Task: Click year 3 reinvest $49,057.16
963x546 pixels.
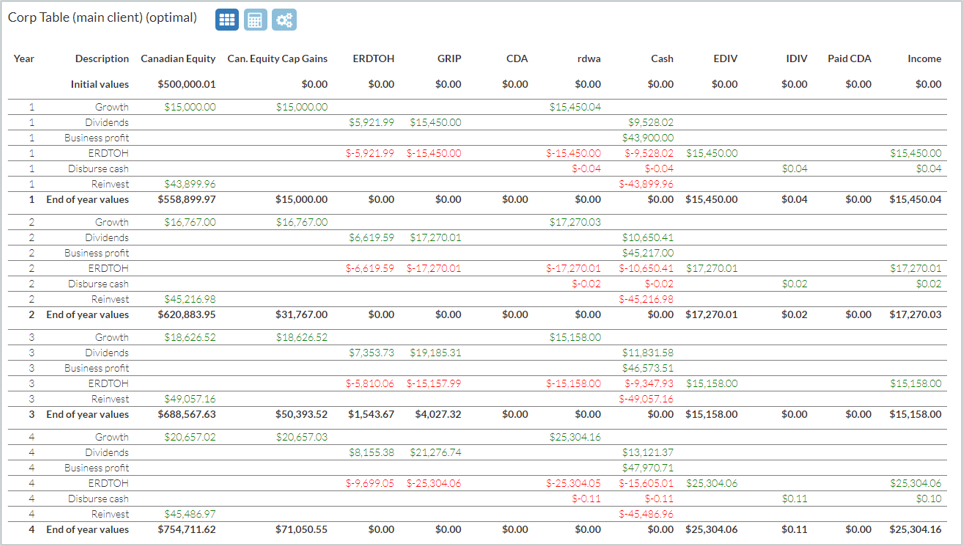Action: 190,399
